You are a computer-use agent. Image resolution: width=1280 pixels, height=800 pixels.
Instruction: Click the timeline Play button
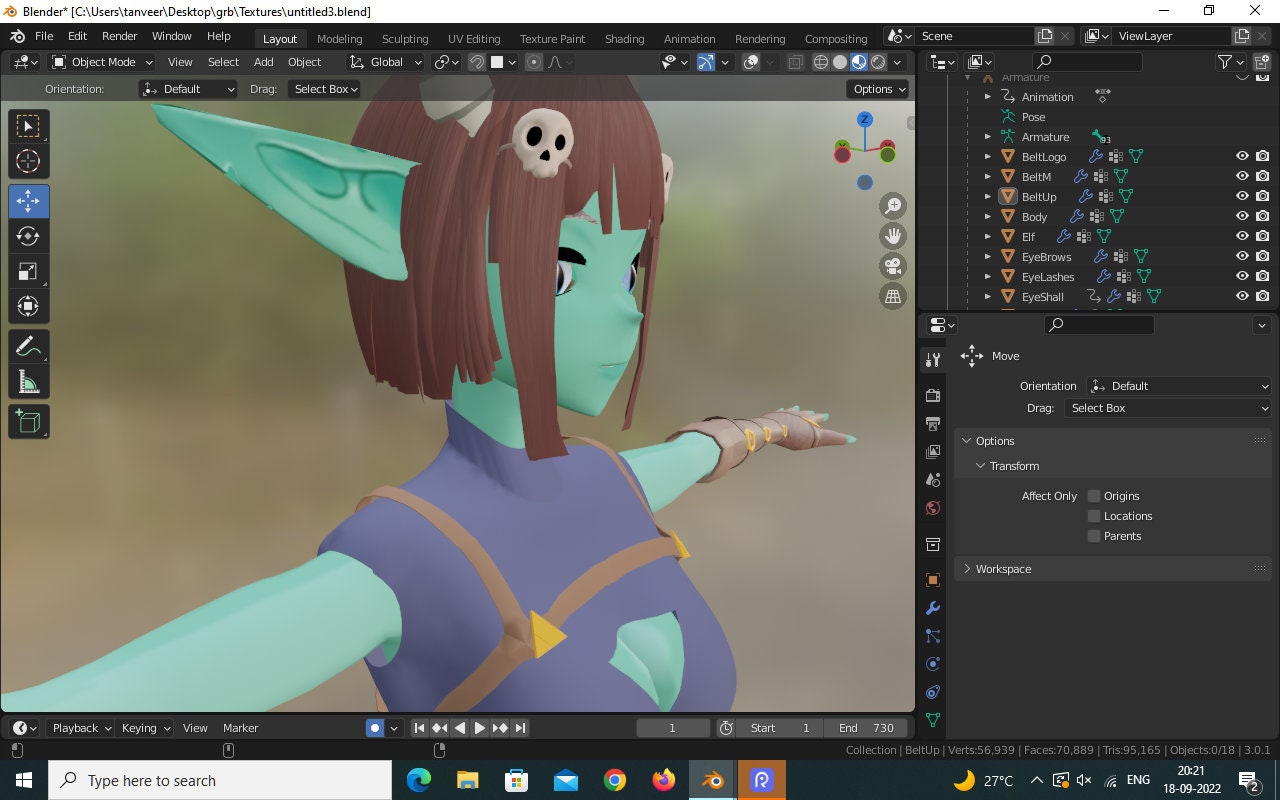[x=479, y=728]
